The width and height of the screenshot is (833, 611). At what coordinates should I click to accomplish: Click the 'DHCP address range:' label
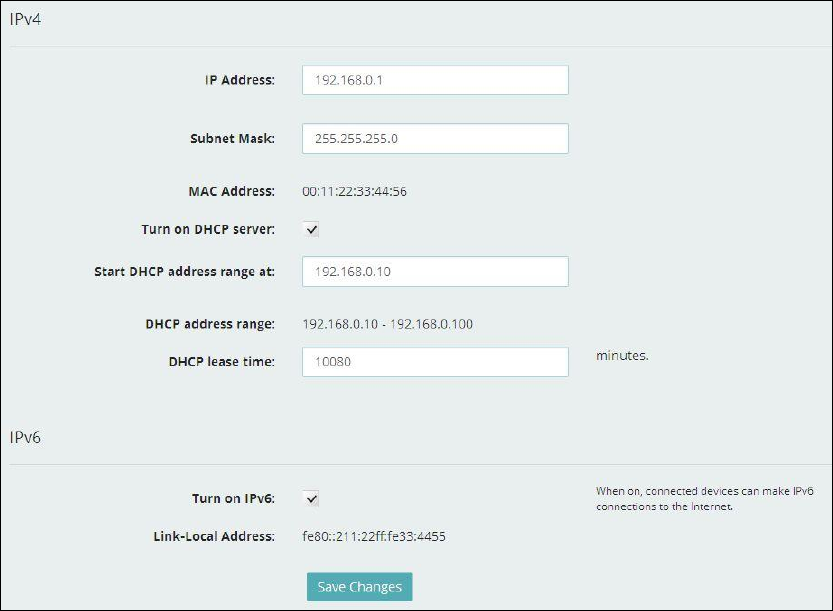(210, 324)
